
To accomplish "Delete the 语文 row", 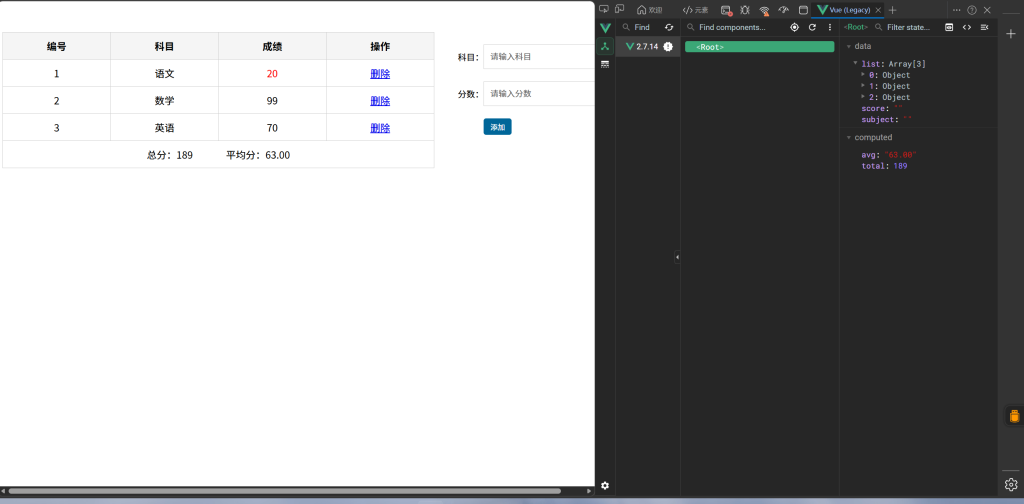I will (380, 74).
